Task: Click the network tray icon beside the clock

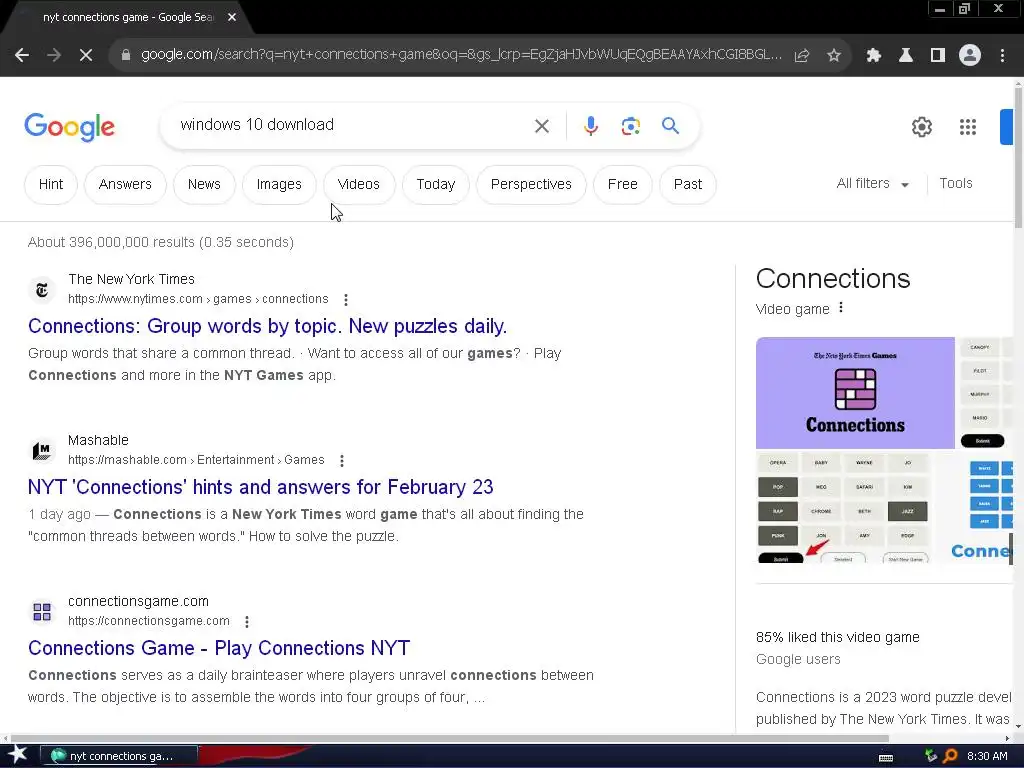Action: click(931, 756)
